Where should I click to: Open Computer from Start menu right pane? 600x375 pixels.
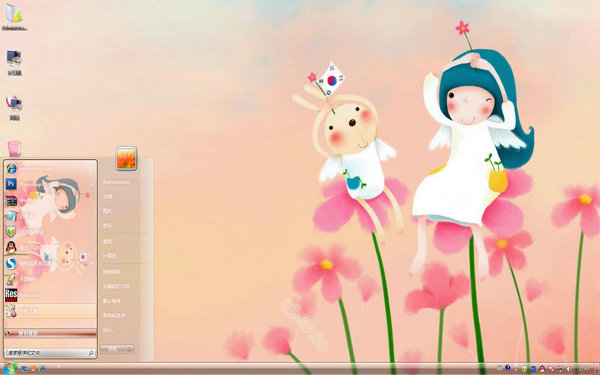coord(110,256)
